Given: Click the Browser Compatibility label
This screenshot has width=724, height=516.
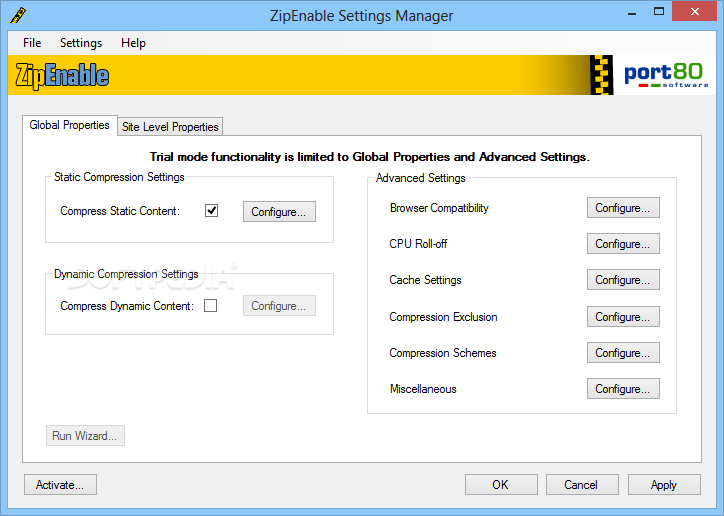Looking at the screenshot, I should (x=439, y=208).
